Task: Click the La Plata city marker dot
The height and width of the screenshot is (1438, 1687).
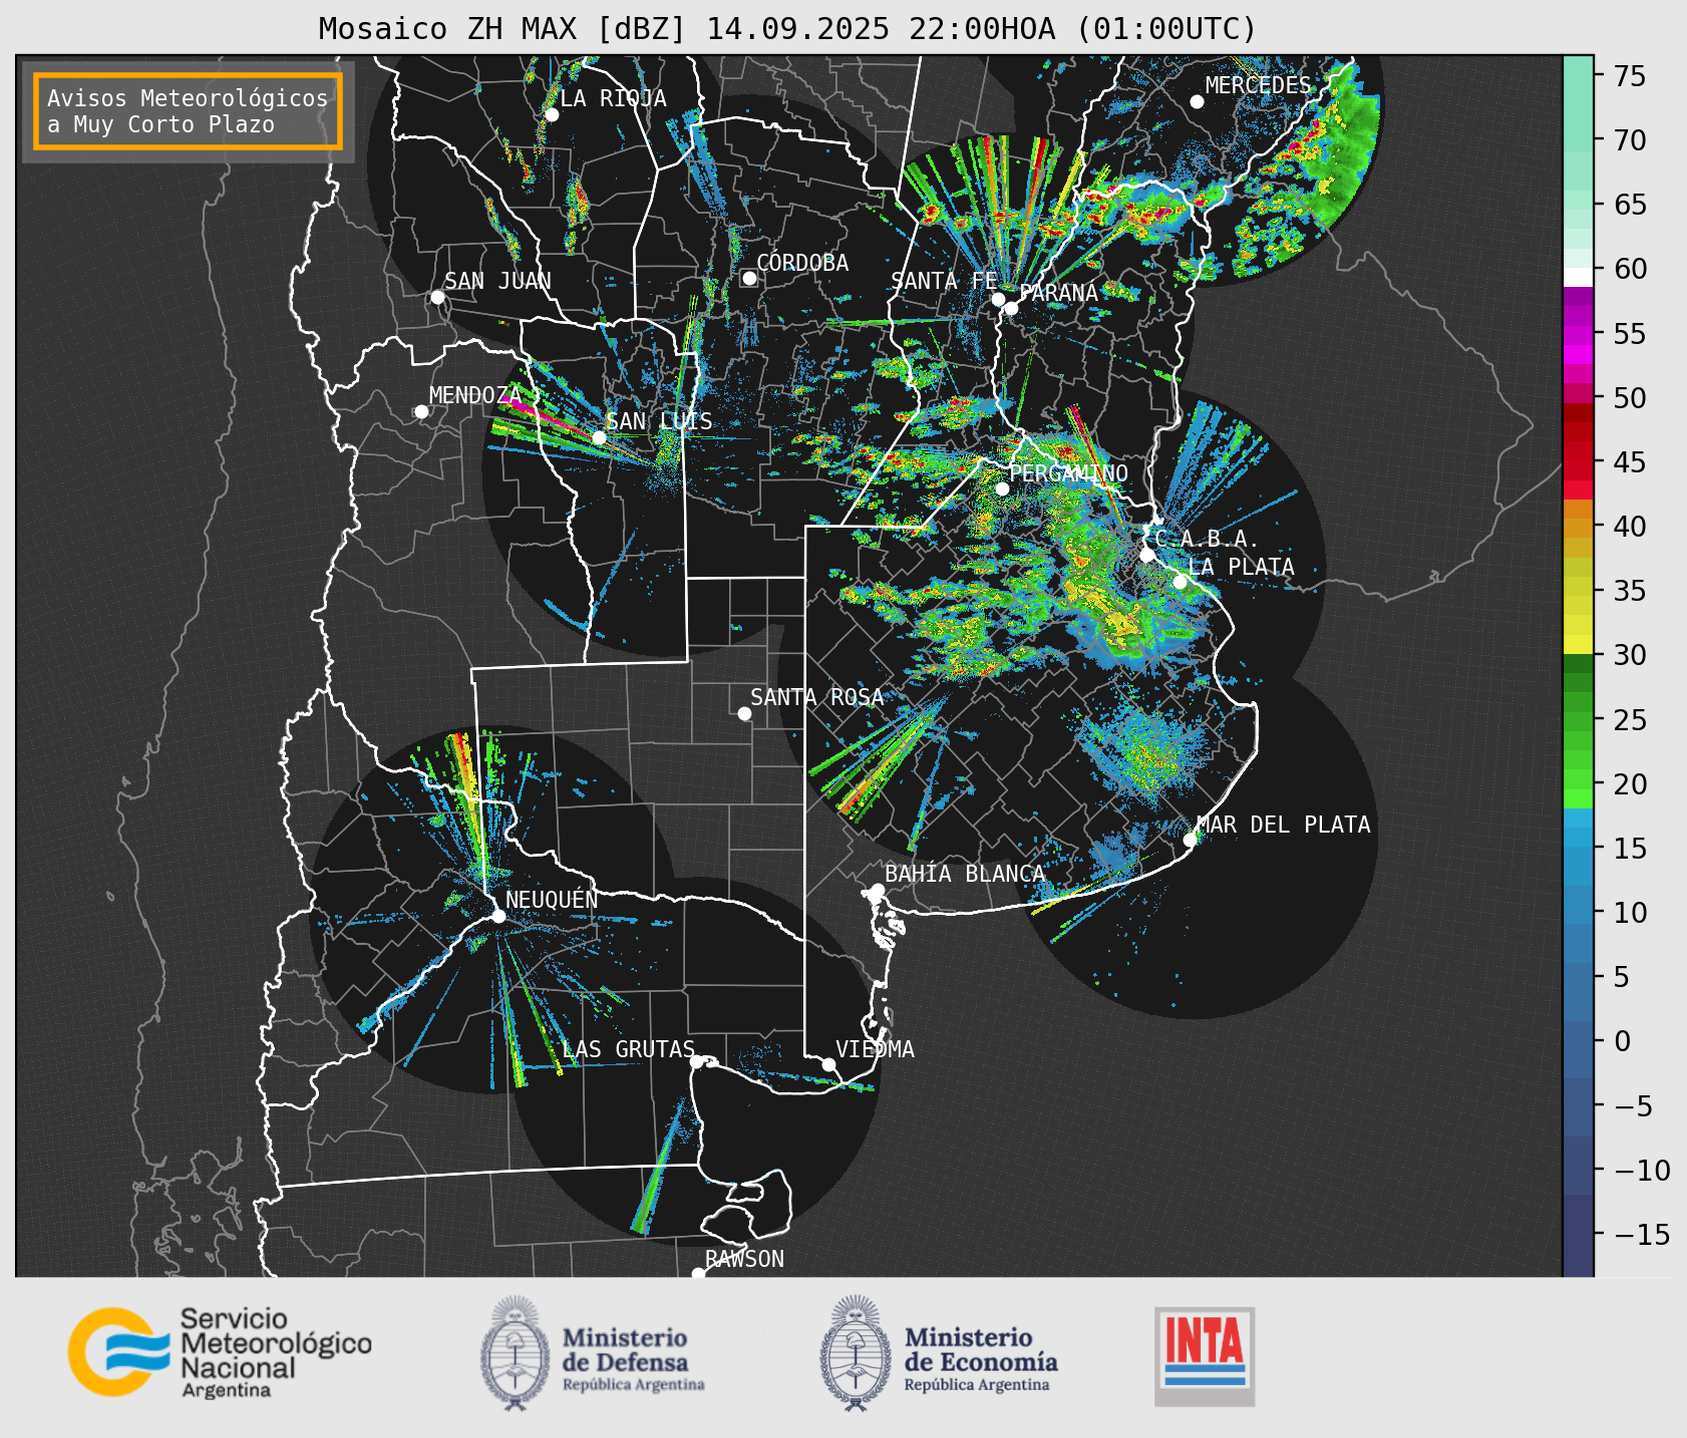Action: [1179, 582]
